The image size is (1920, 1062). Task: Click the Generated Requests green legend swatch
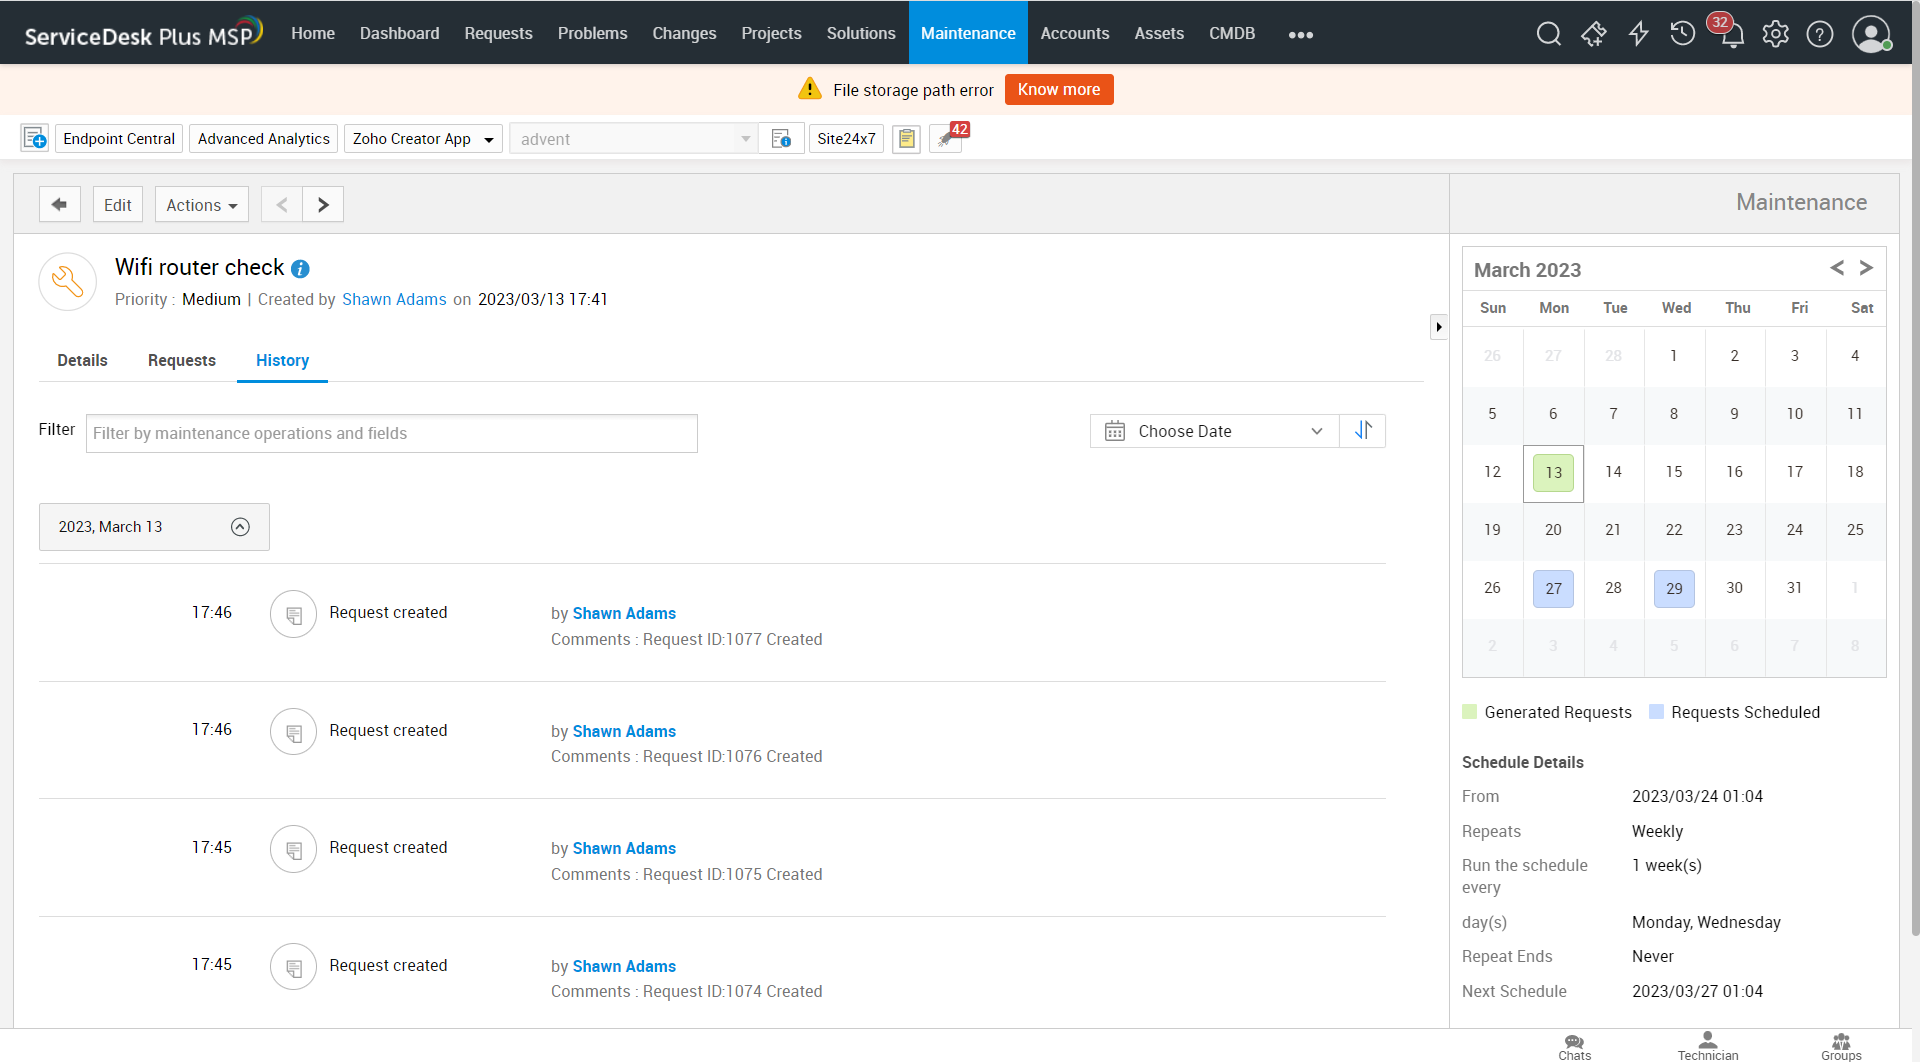[x=1469, y=712]
